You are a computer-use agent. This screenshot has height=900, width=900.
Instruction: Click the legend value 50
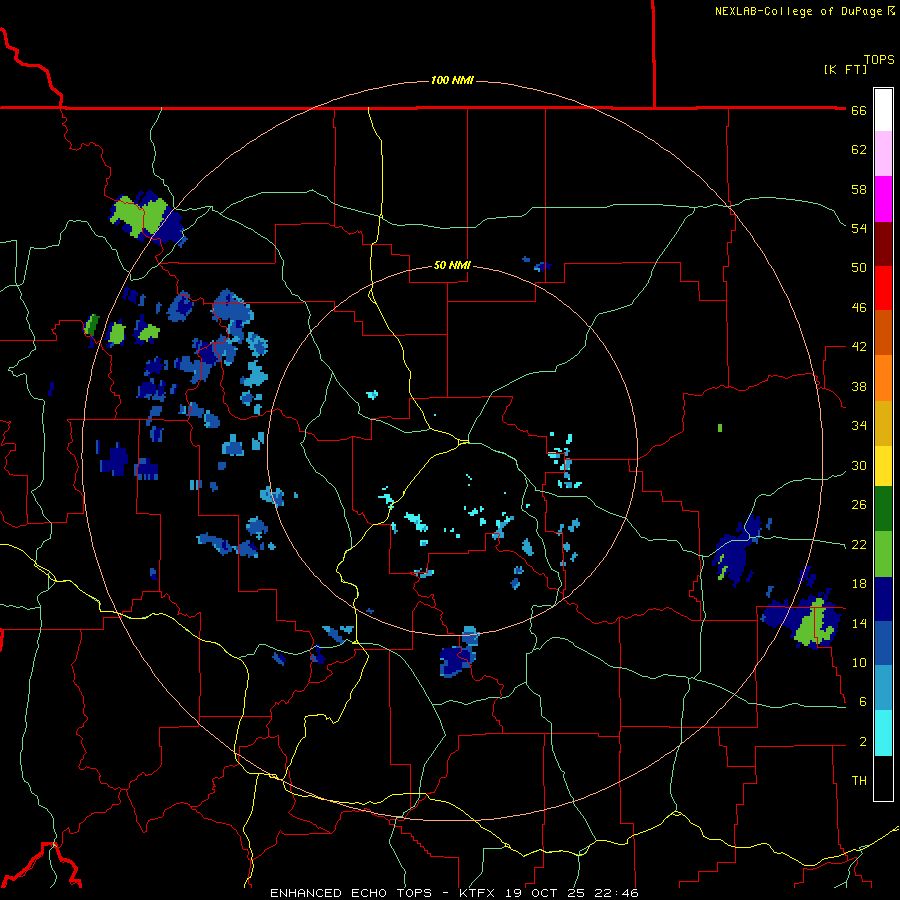859,268
